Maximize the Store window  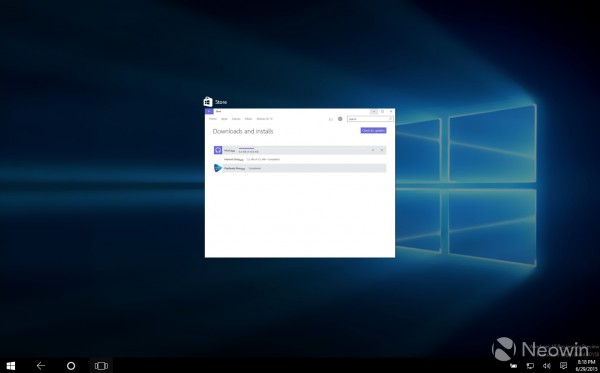382,111
